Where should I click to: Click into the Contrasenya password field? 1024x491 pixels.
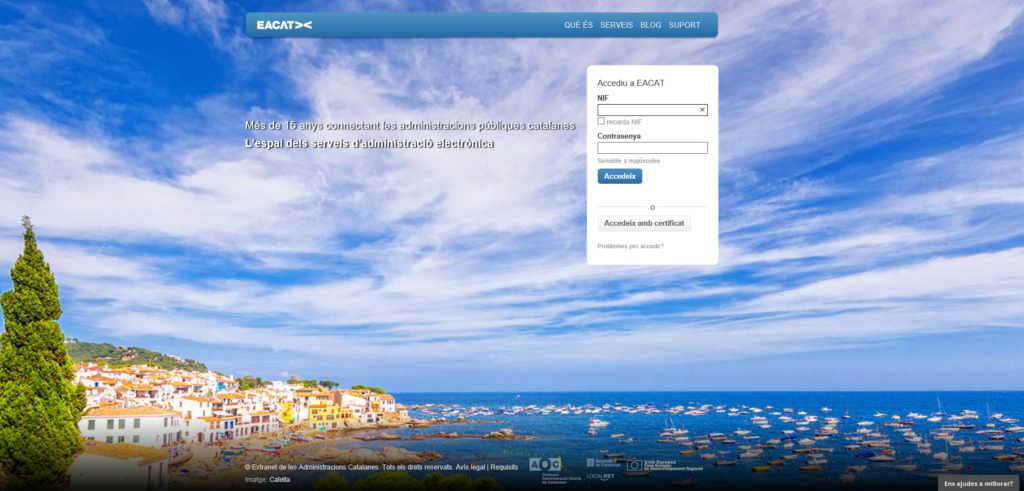pyautogui.click(x=652, y=148)
